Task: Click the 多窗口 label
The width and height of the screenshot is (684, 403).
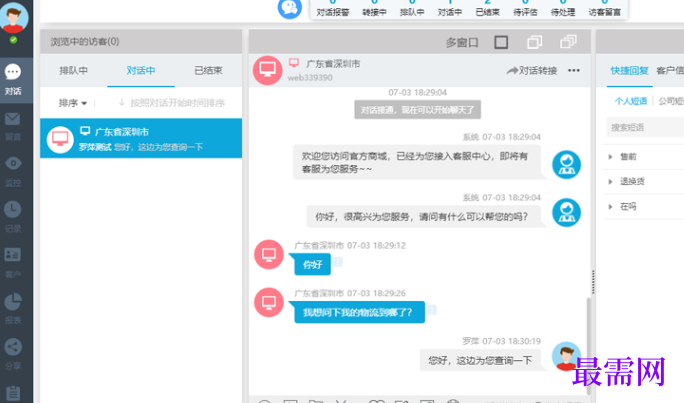Action: click(x=462, y=42)
